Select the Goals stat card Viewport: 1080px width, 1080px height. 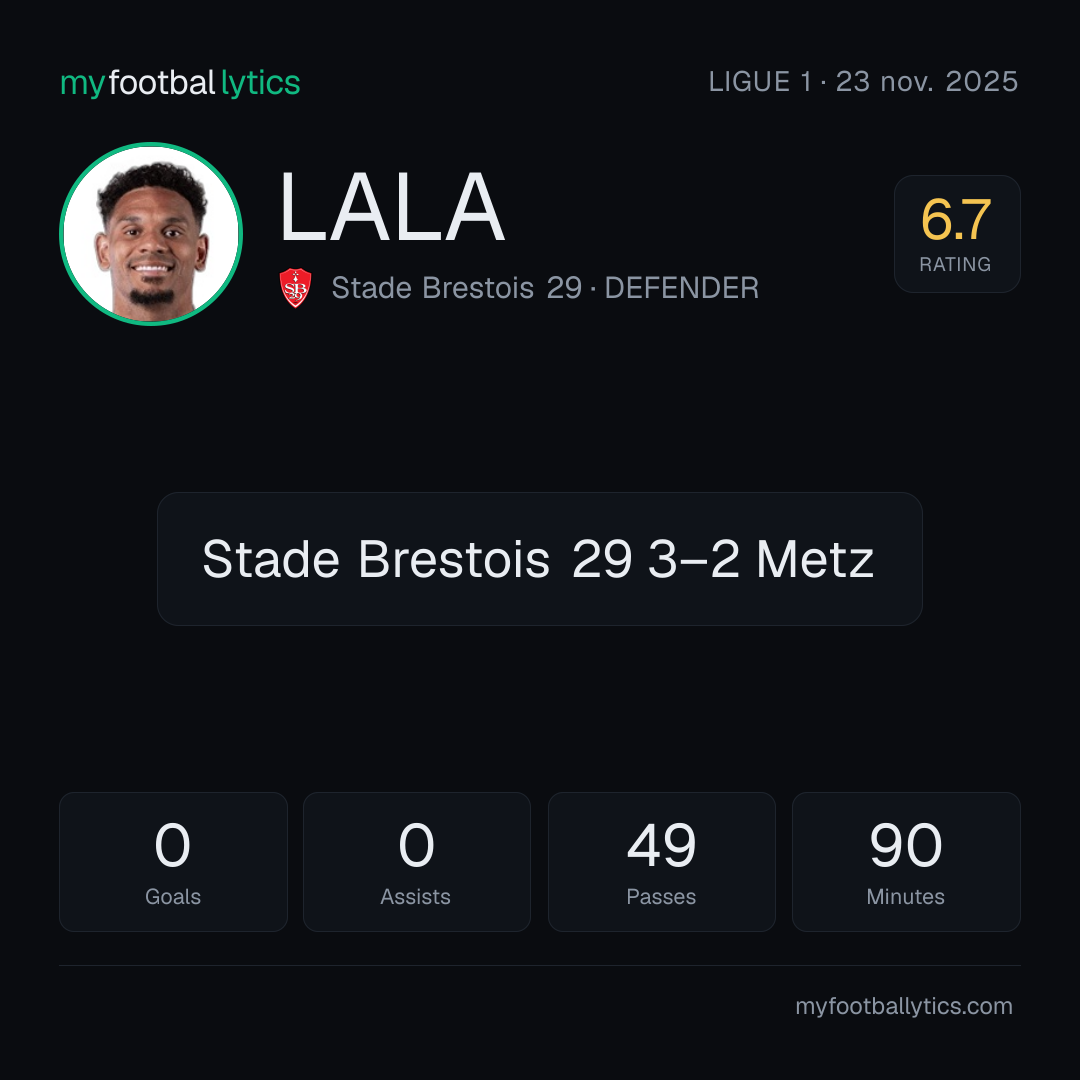pos(173,862)
